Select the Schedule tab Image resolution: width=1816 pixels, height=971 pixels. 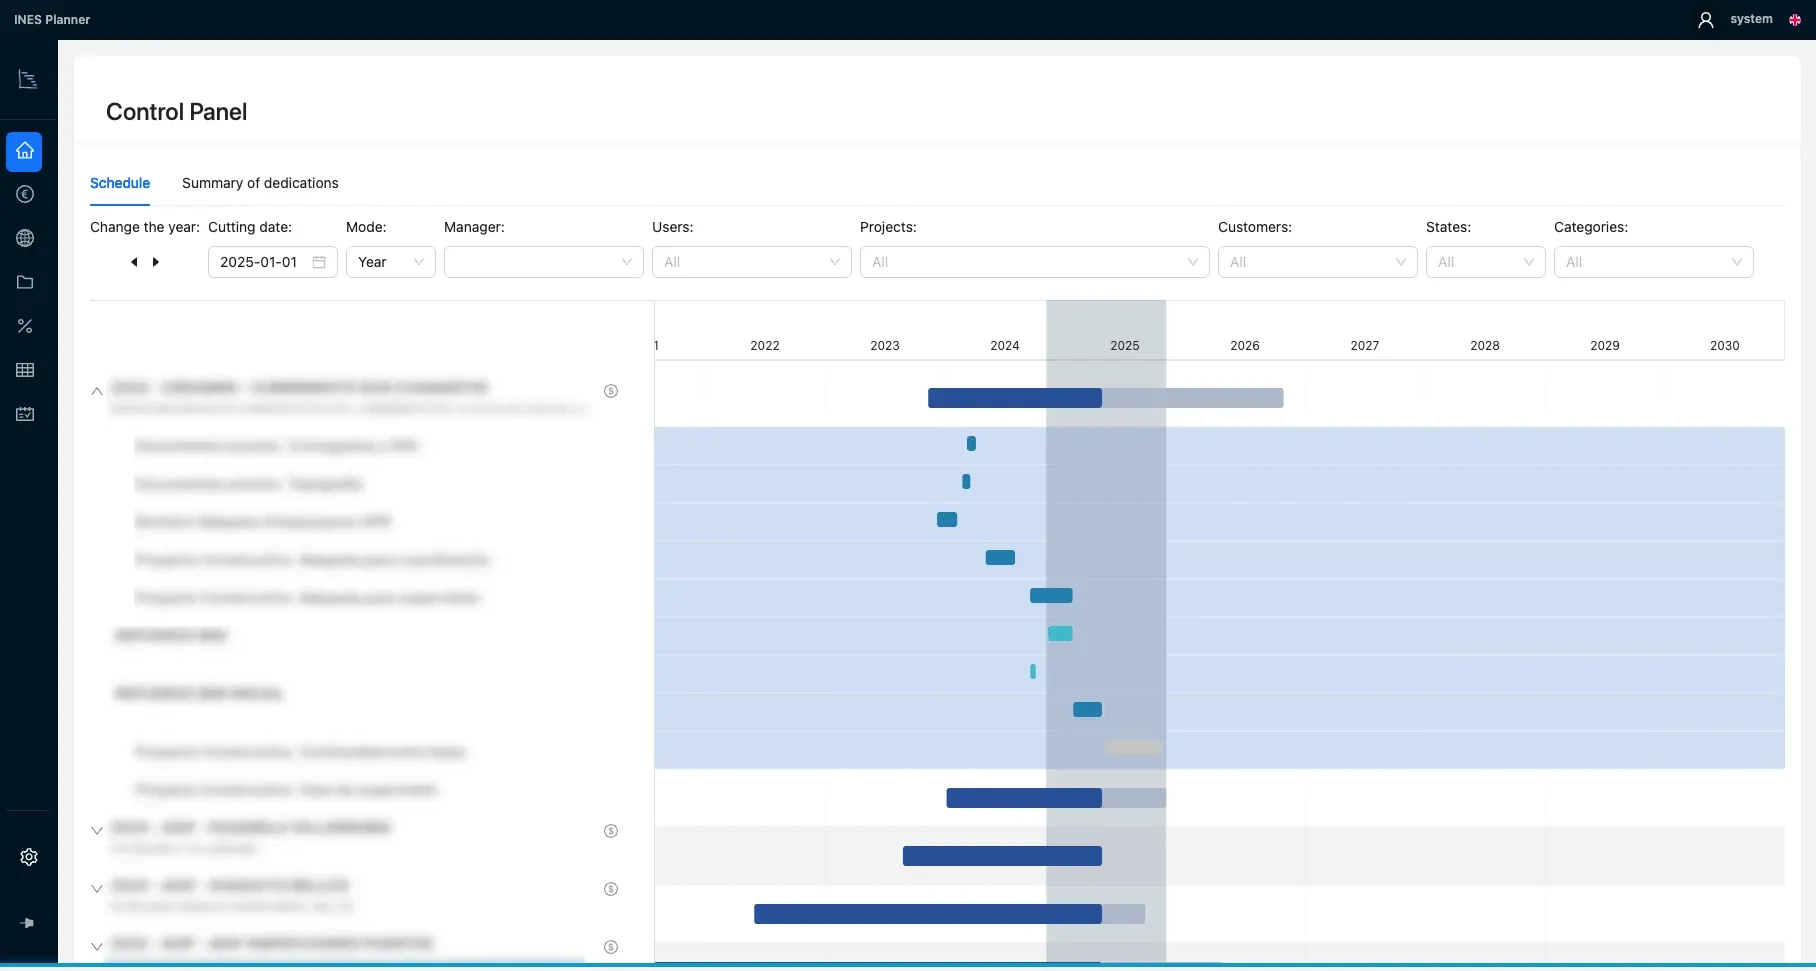pos(120,183)
